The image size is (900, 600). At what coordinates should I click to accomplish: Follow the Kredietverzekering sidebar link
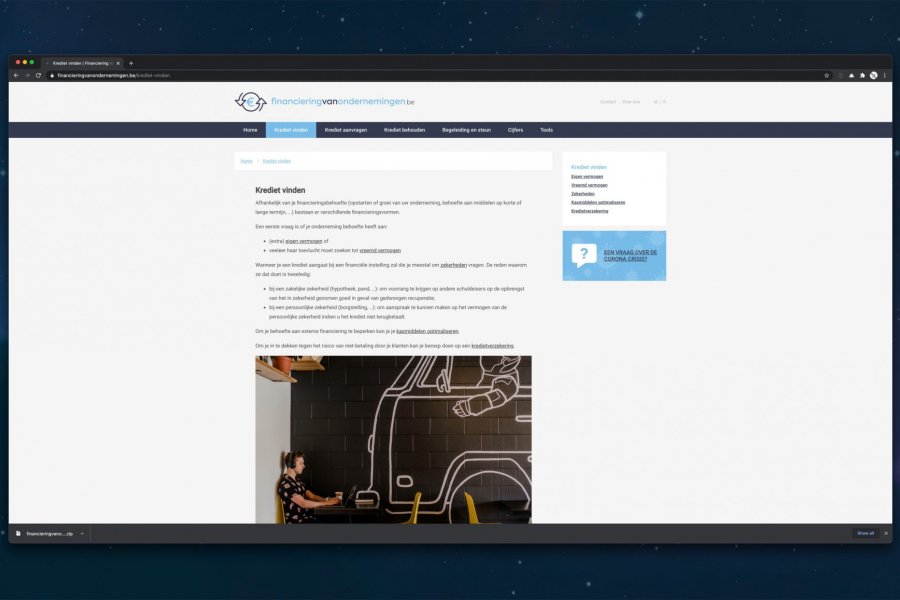click(x=590, y=211)
